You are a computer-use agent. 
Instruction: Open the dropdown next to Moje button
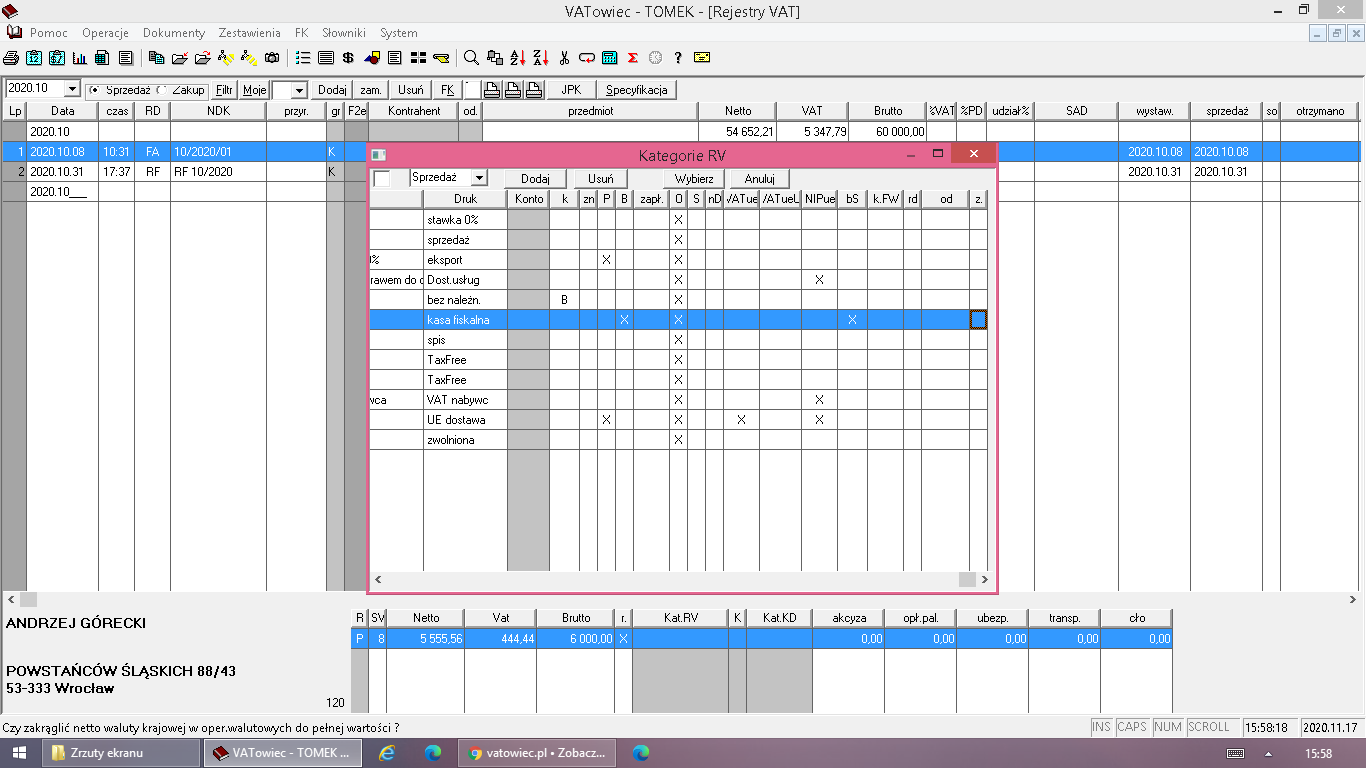tap(298, 90)
